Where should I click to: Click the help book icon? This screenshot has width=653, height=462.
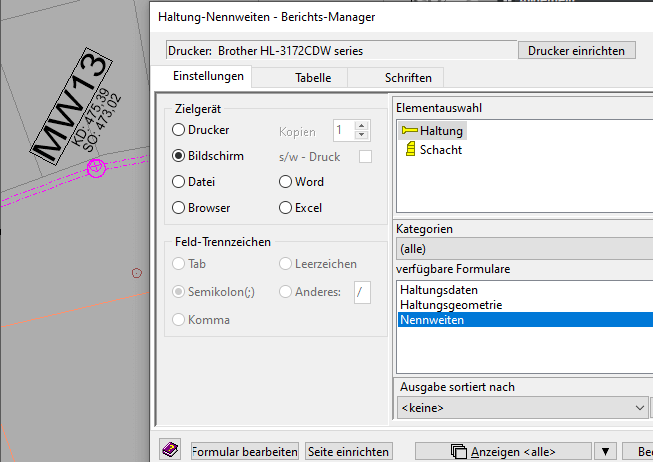[x=170, y=451]
